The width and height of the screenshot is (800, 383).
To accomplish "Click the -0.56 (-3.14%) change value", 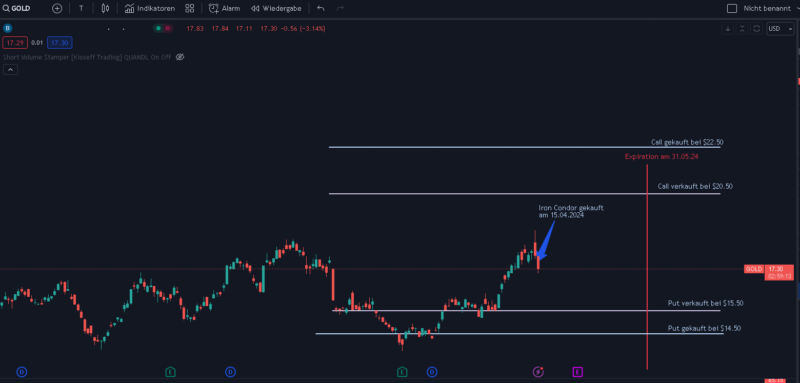I will click(x=304, y=29).
